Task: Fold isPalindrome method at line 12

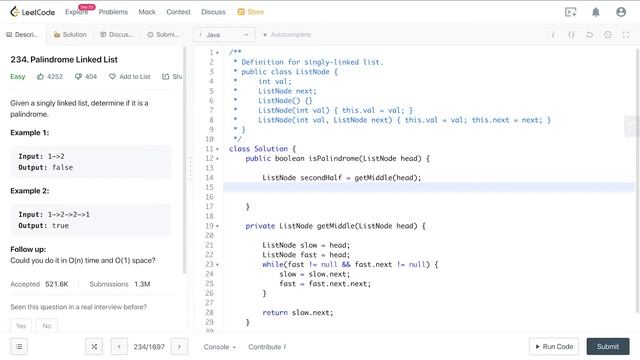Action: 217,159
